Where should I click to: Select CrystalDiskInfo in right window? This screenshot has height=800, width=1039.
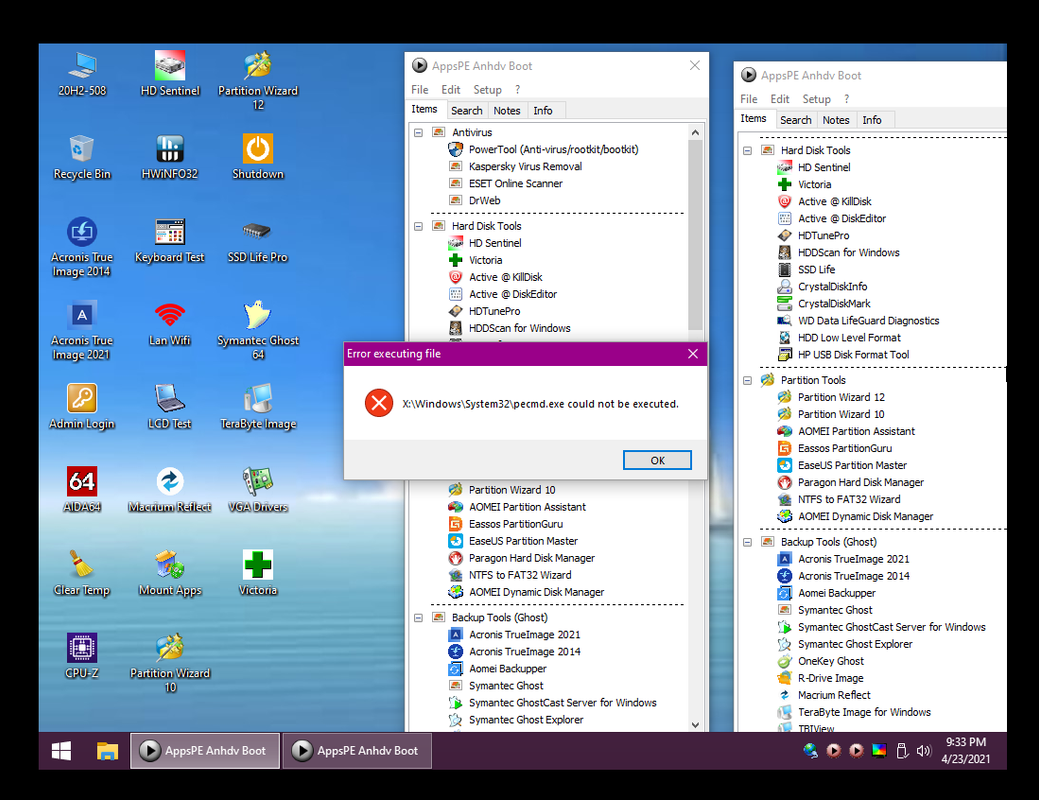point(832,286)
